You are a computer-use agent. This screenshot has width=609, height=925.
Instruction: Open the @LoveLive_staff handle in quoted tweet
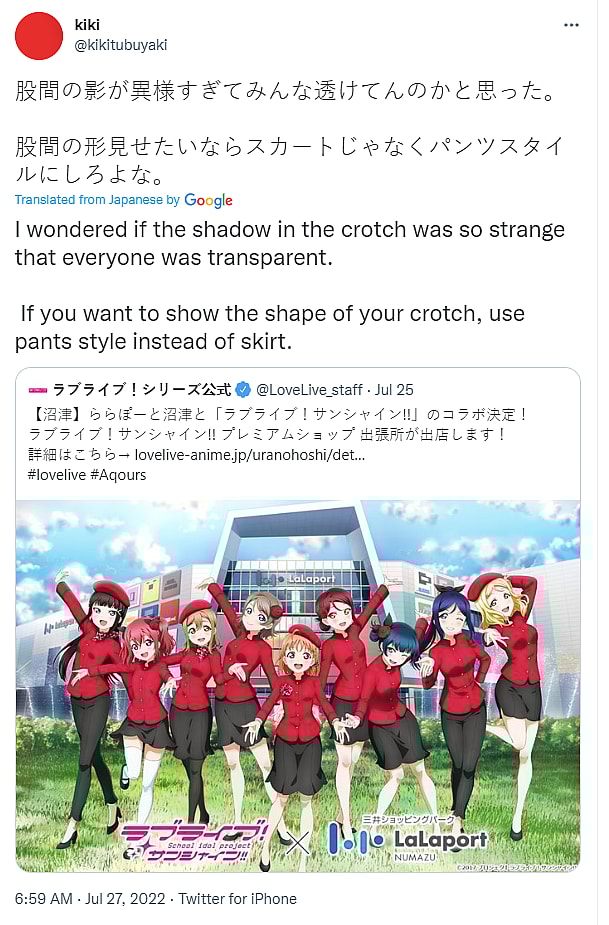point(309,390)
